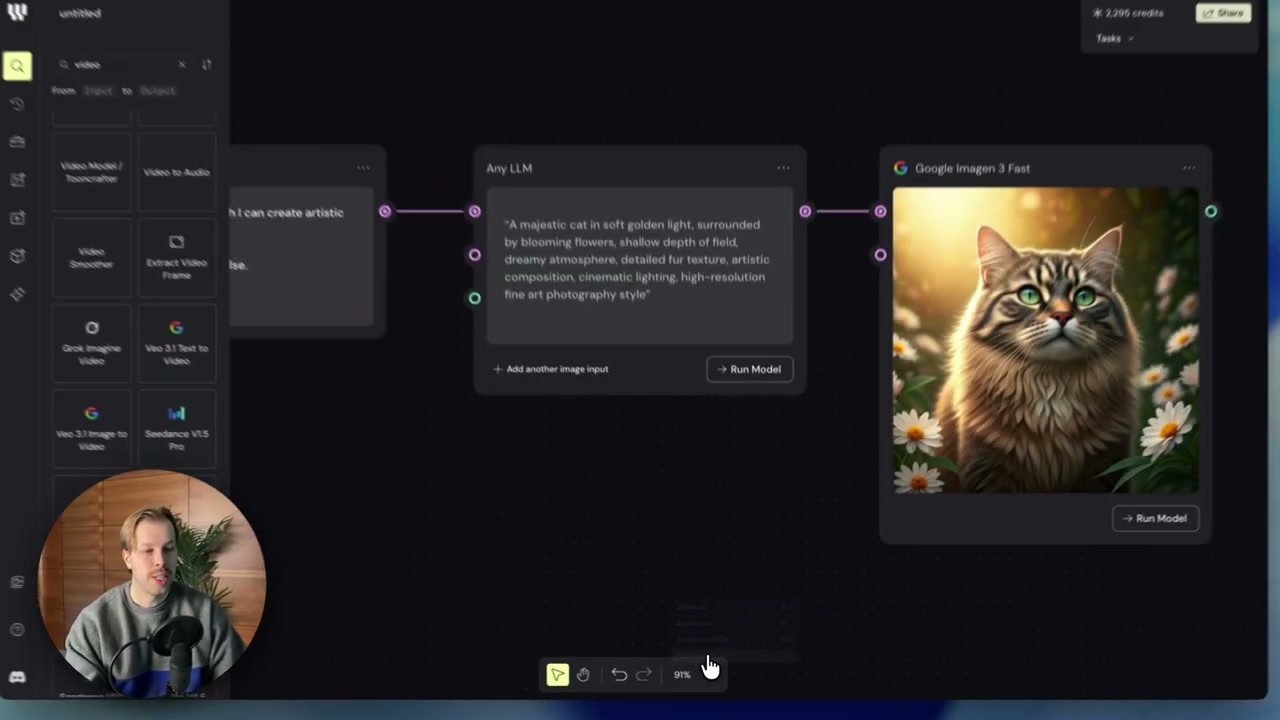Add the Veo 3.1 Text to Video node
The width and height of the screenshot is (1280, 720).
point(176,343)
